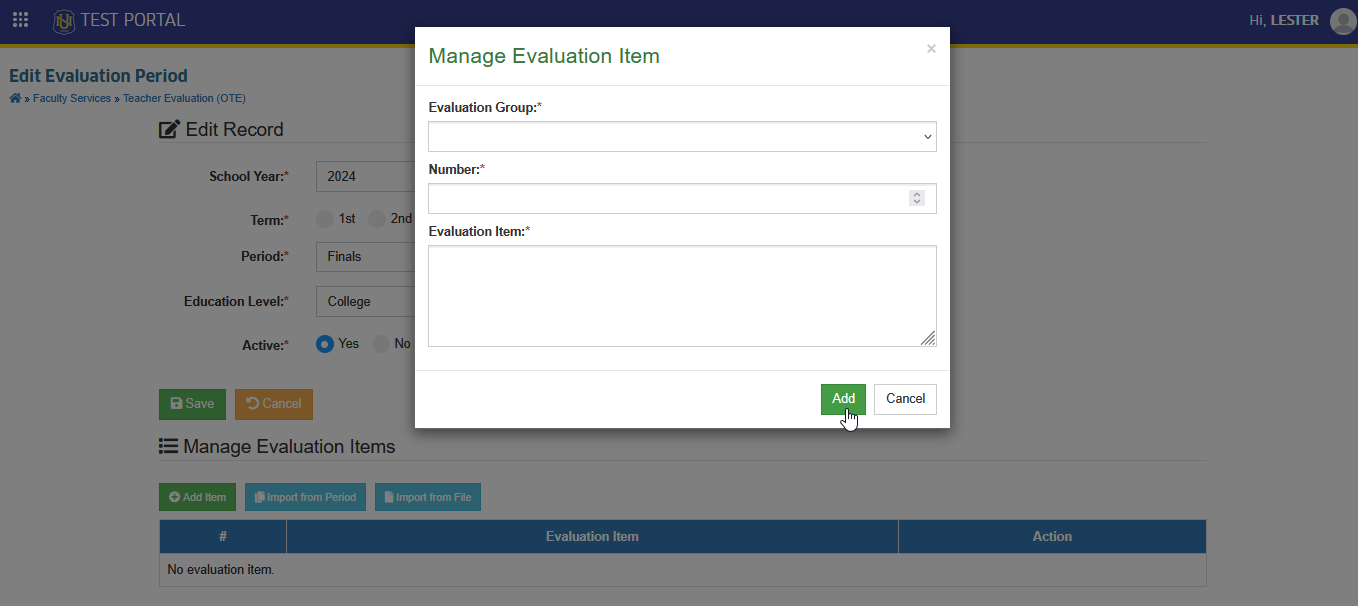Click into the Evaluation Item textarea
1358x606 pixels.
pyautogui.click(x=682, y=296)
